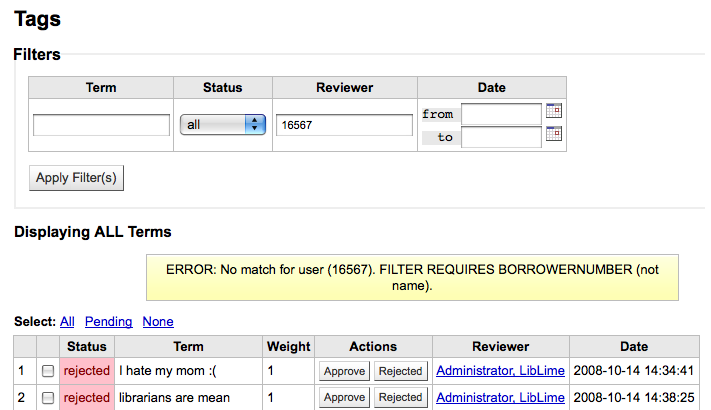Screen dimensions: 711x410
Task: Click the Reviewer field containing 16567
Action: pos(343,125)
